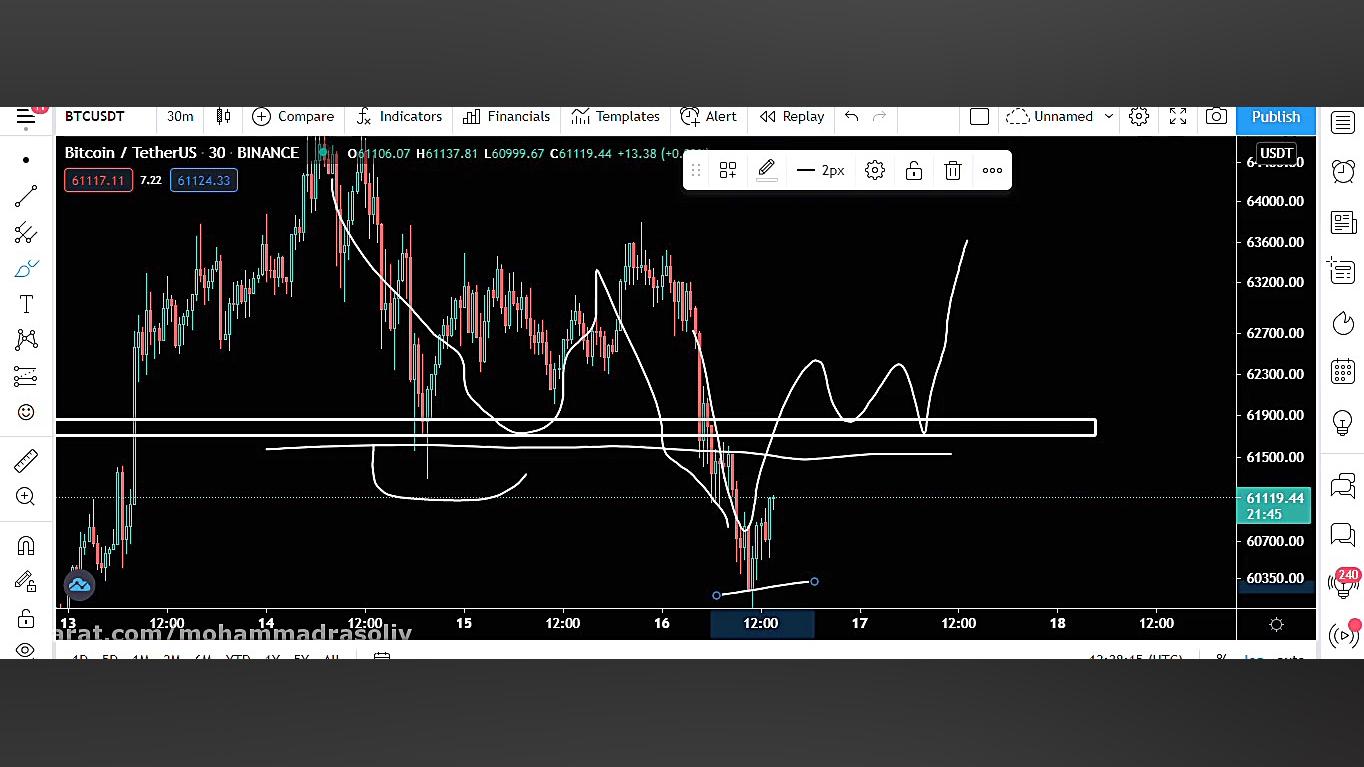Image resolution: width=1364 pixels, height=767 pixels.
Task: Select the Patterns tool
Action: point(26,340)
